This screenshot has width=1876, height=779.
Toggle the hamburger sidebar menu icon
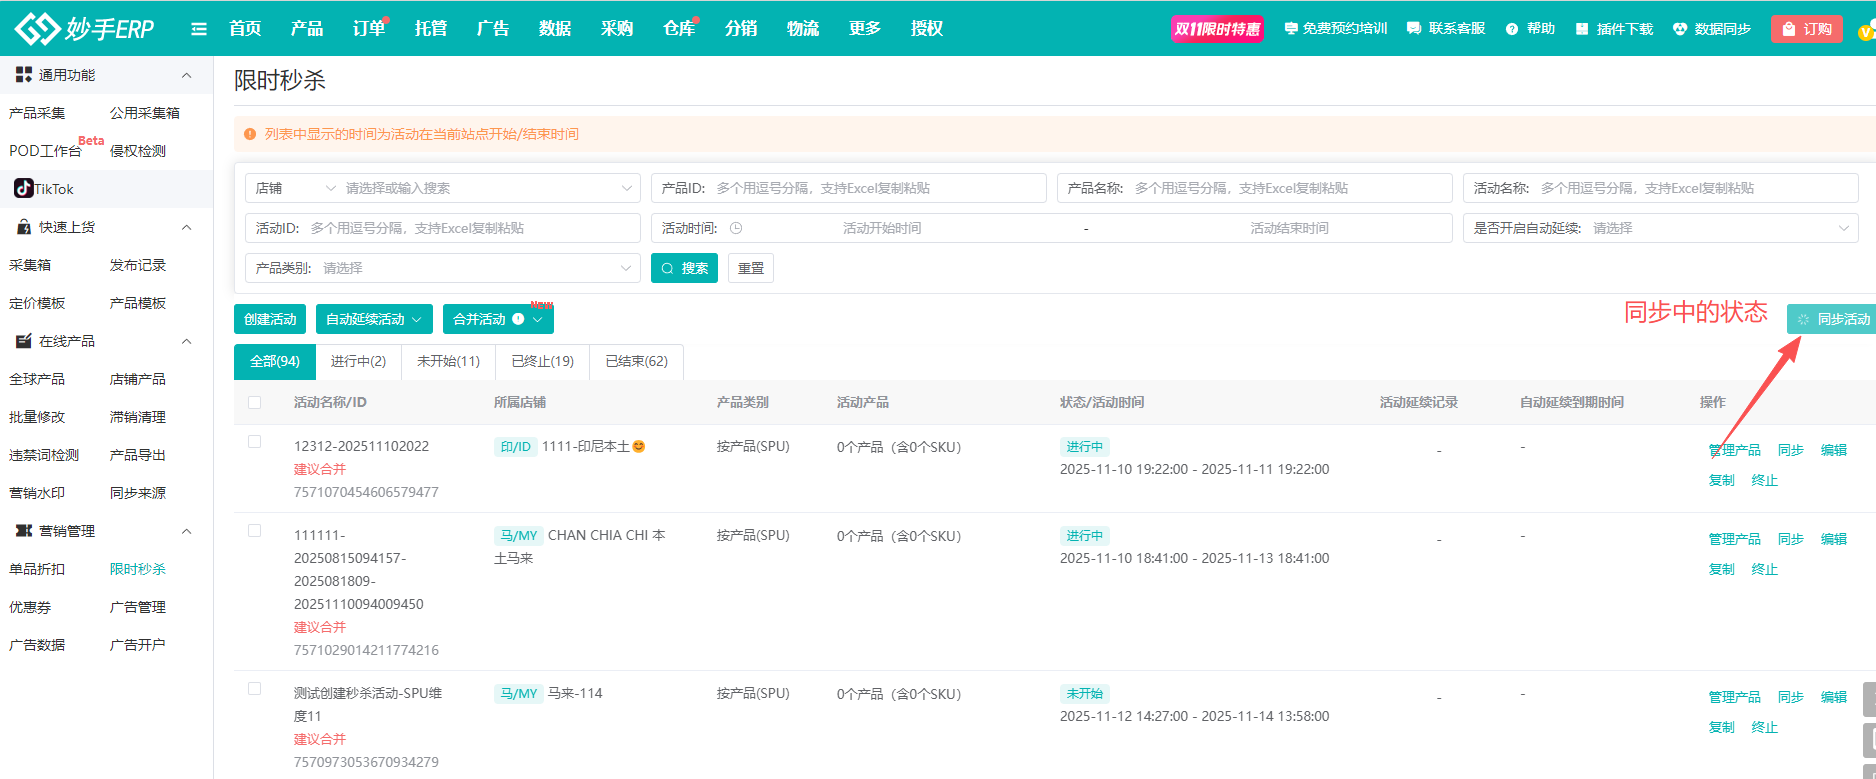click(199, 29)
